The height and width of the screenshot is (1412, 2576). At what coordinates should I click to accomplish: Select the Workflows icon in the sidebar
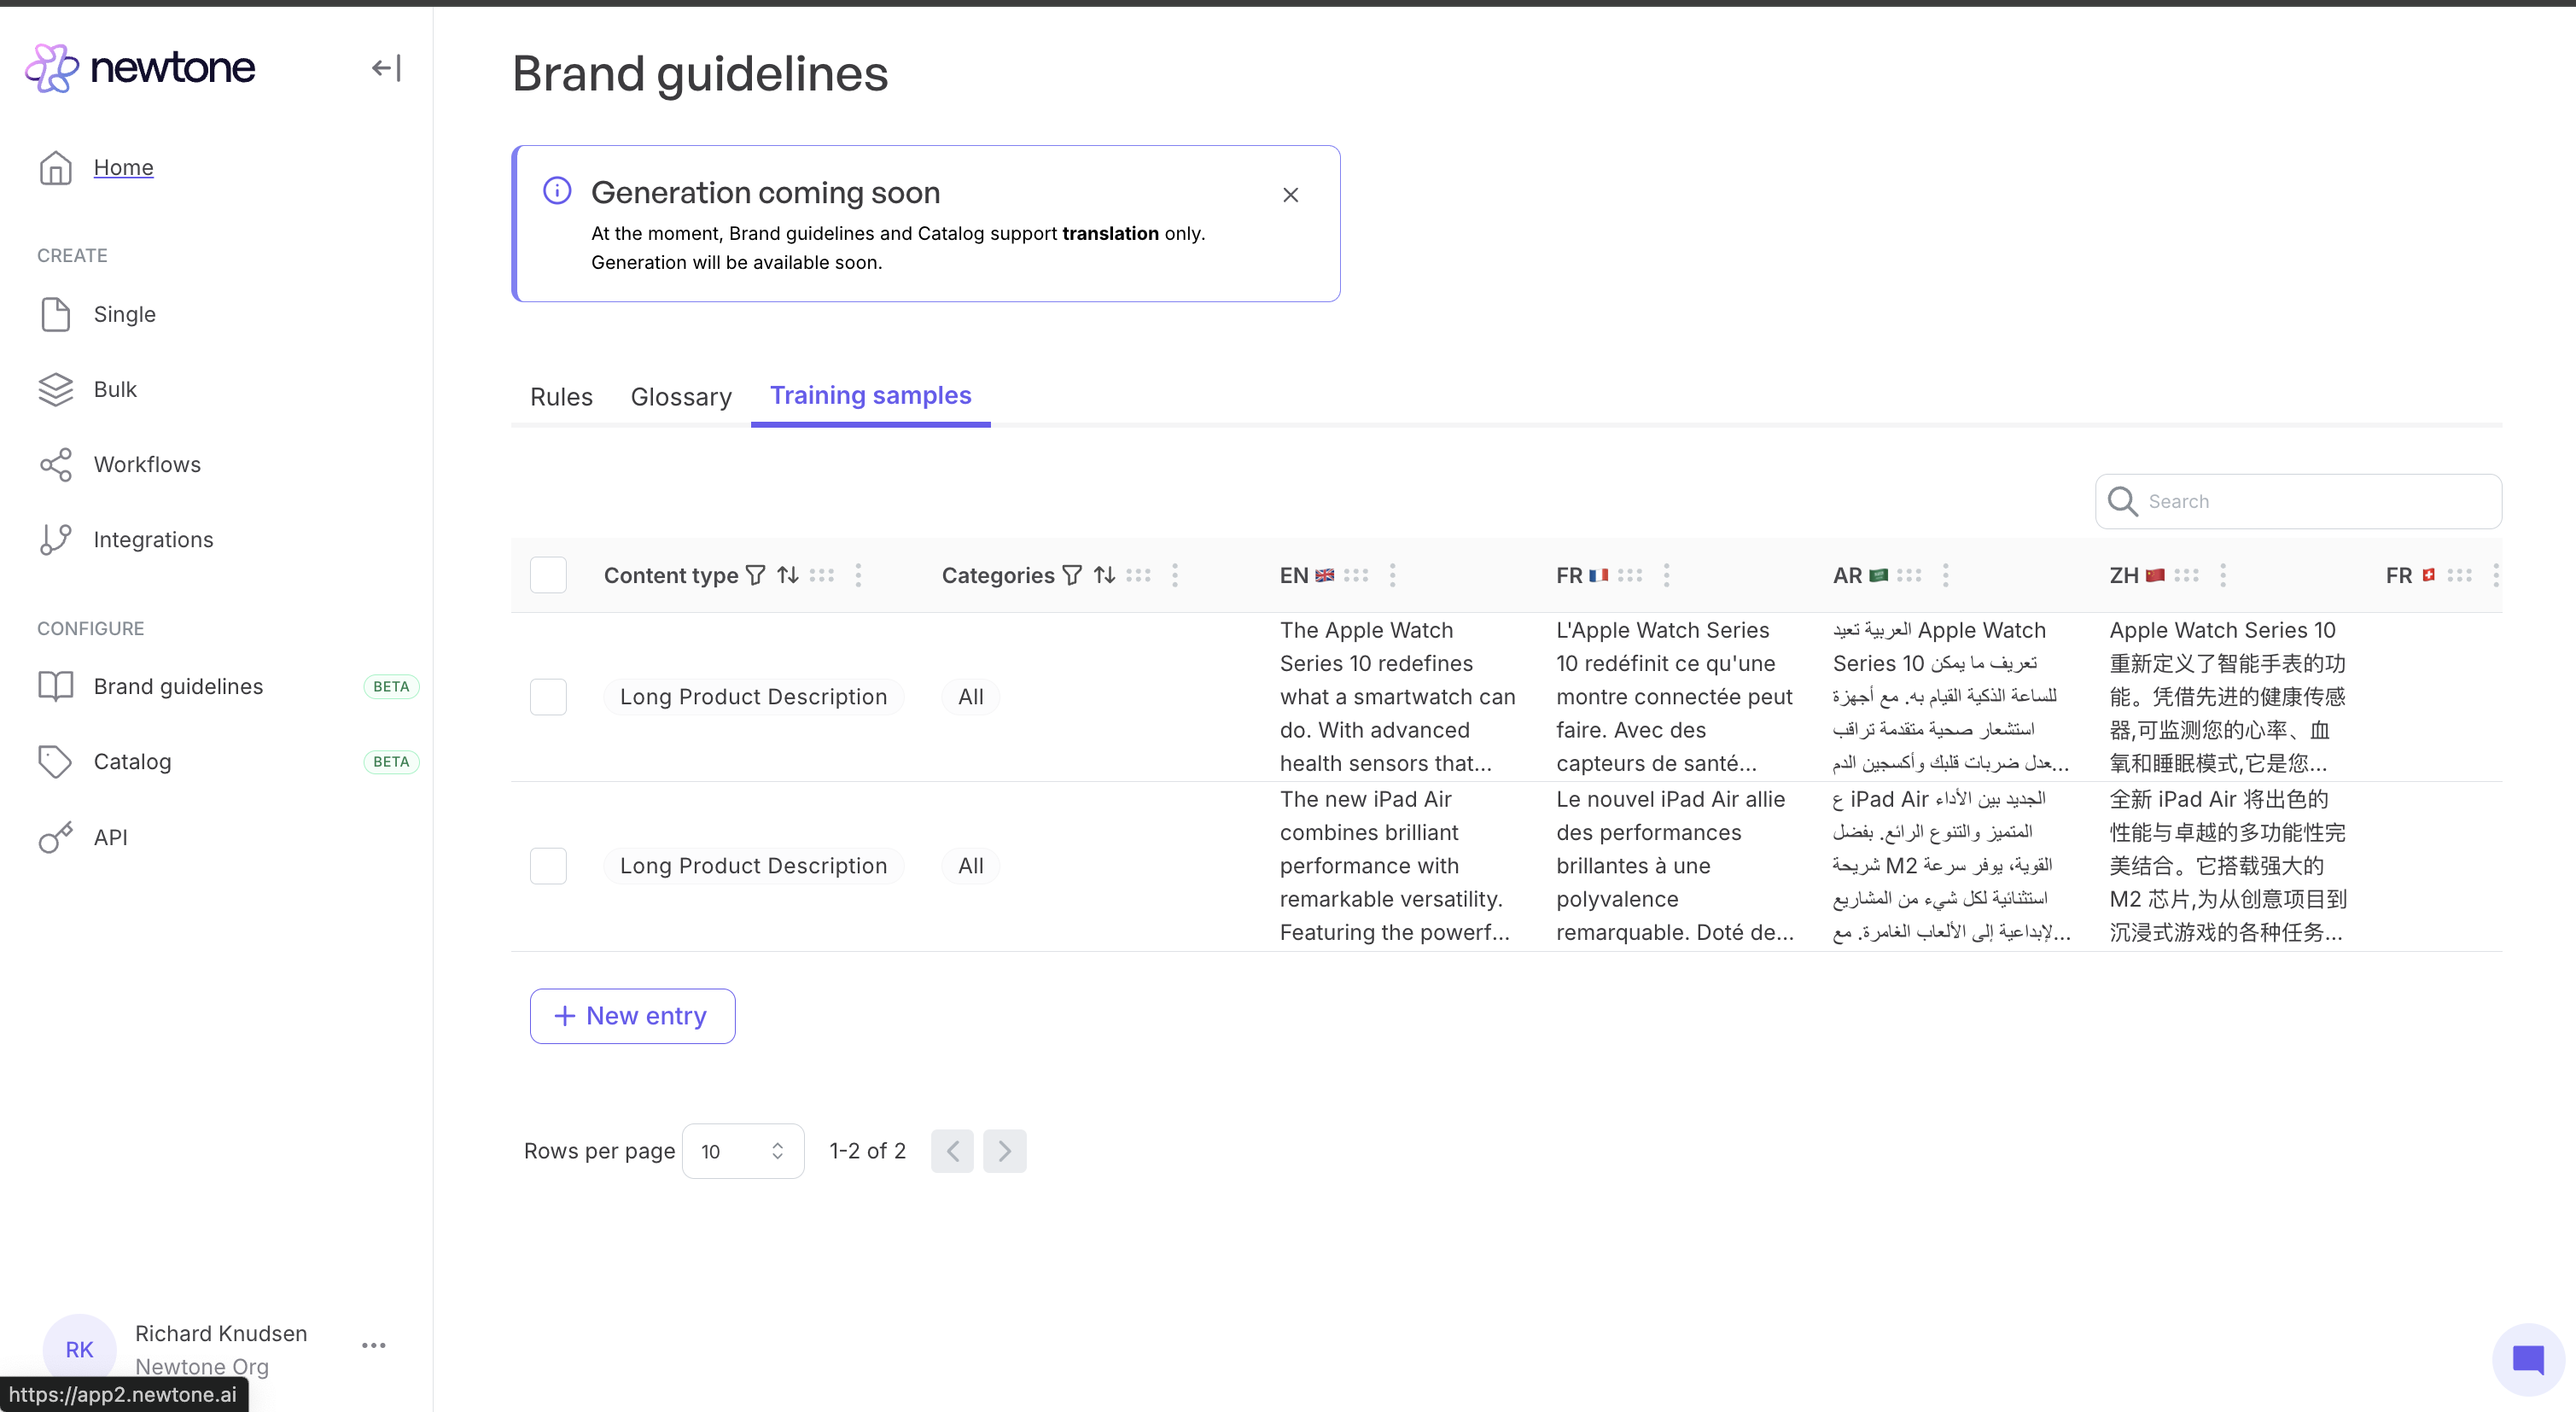click(56, 464)
